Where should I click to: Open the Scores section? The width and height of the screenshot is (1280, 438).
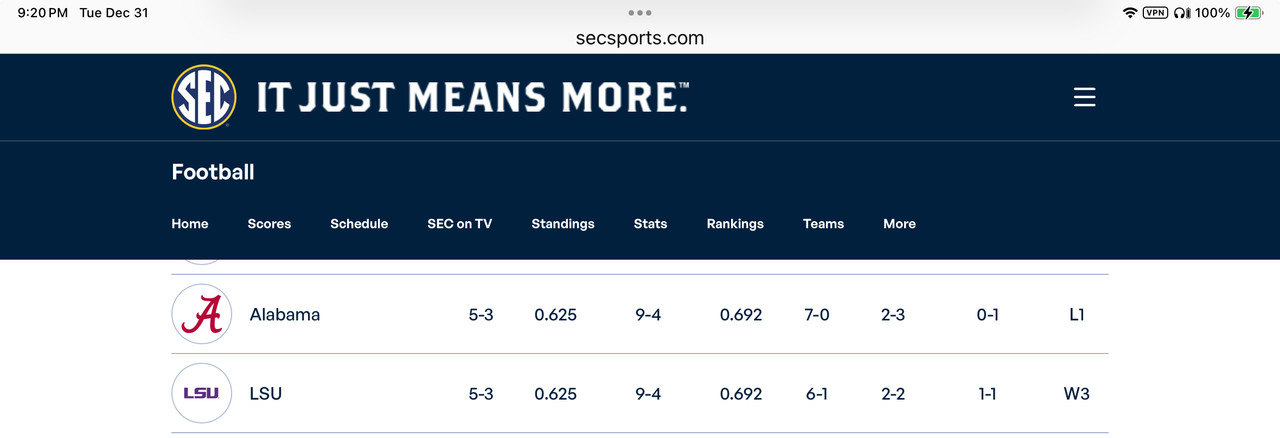click(269, 224)
